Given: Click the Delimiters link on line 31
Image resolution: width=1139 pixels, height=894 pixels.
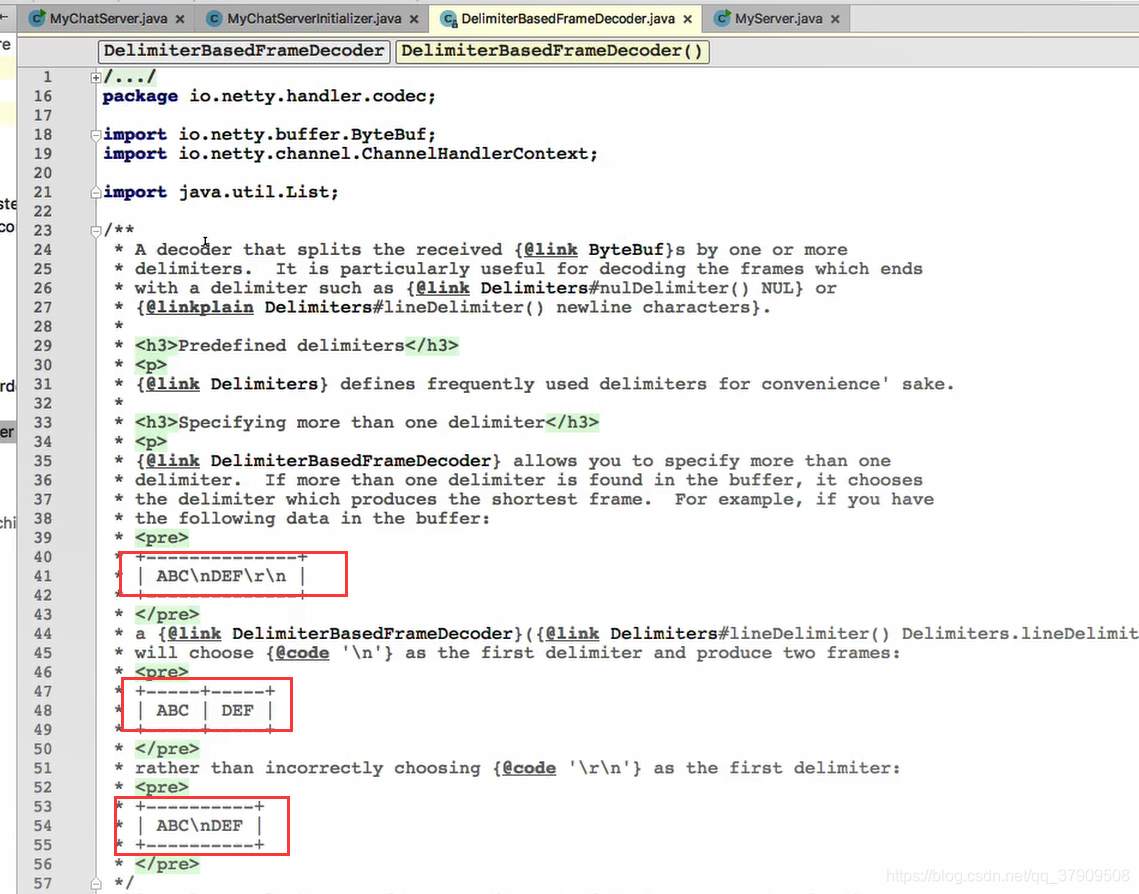Looking at the screenshot, I should coord(264,384).
